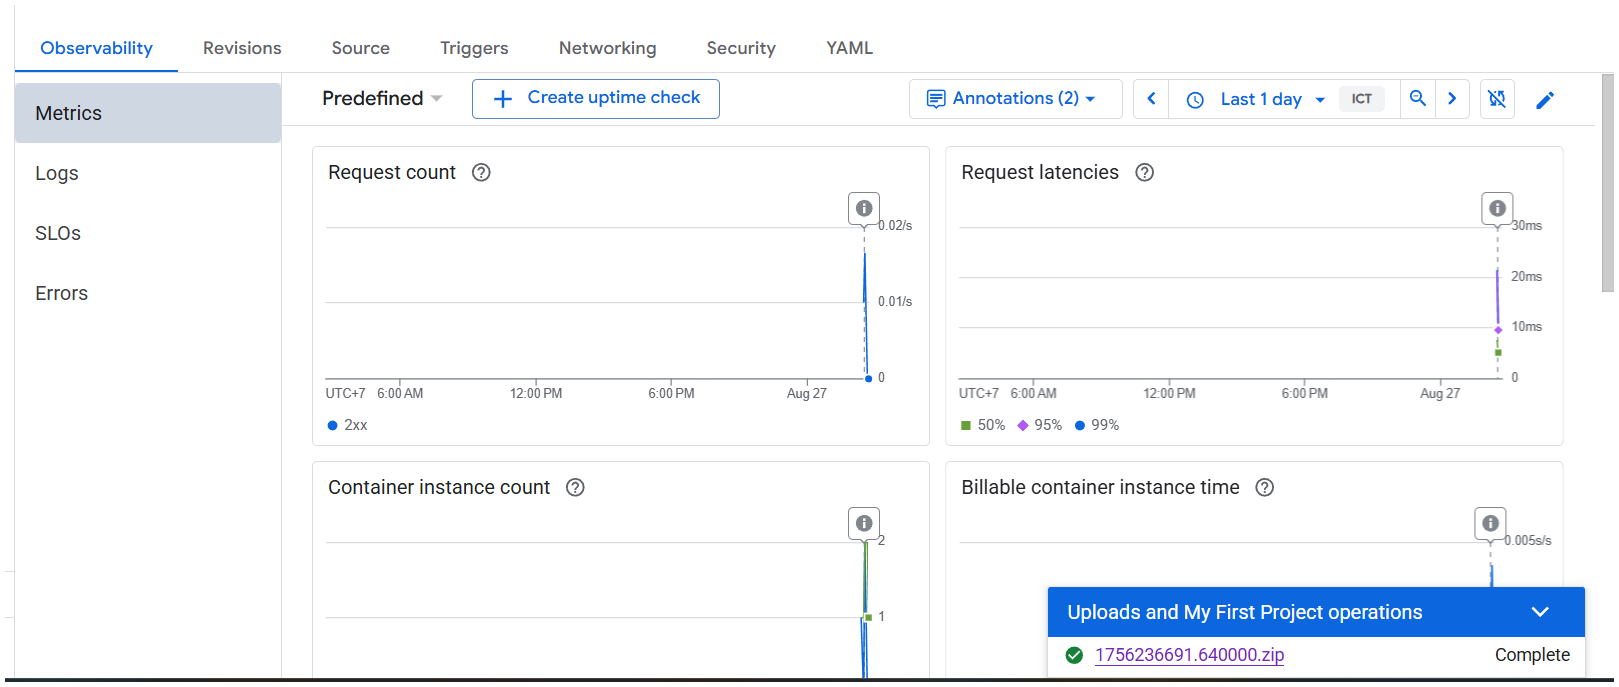Toggle the 50% latency legend
This screenshot has height=687, width=1619.
(982, 425)
